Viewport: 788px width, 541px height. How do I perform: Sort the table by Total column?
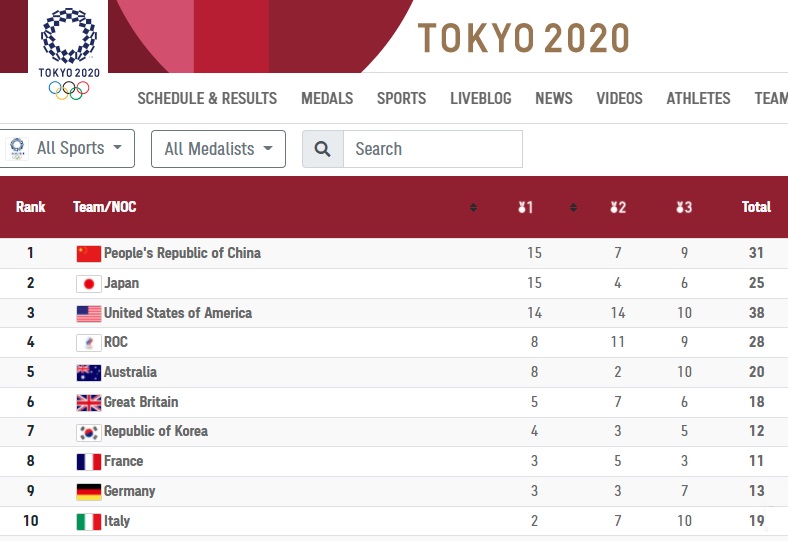coord(756,207)
